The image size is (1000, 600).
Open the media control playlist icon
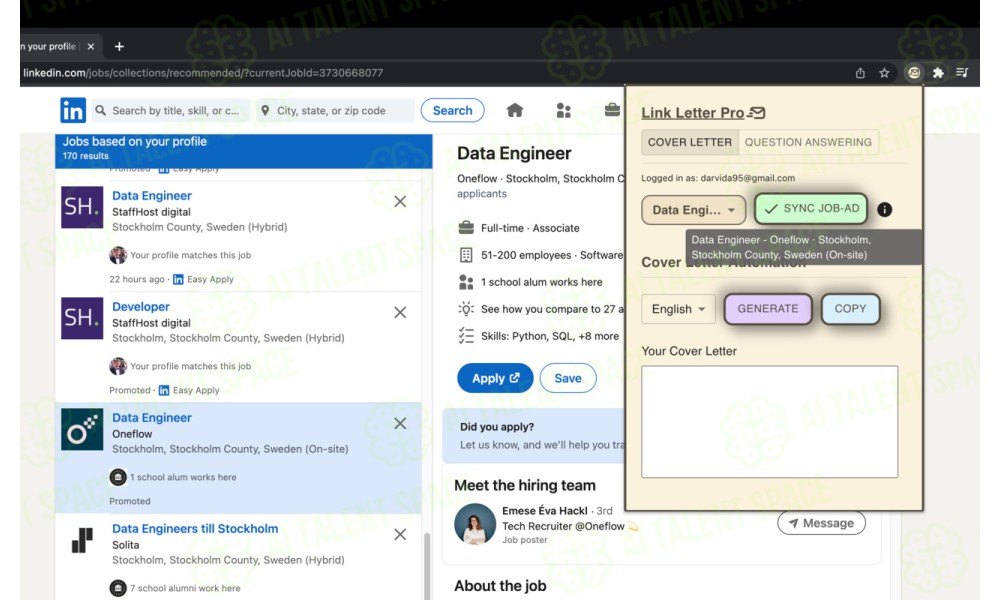pos(962,73)
